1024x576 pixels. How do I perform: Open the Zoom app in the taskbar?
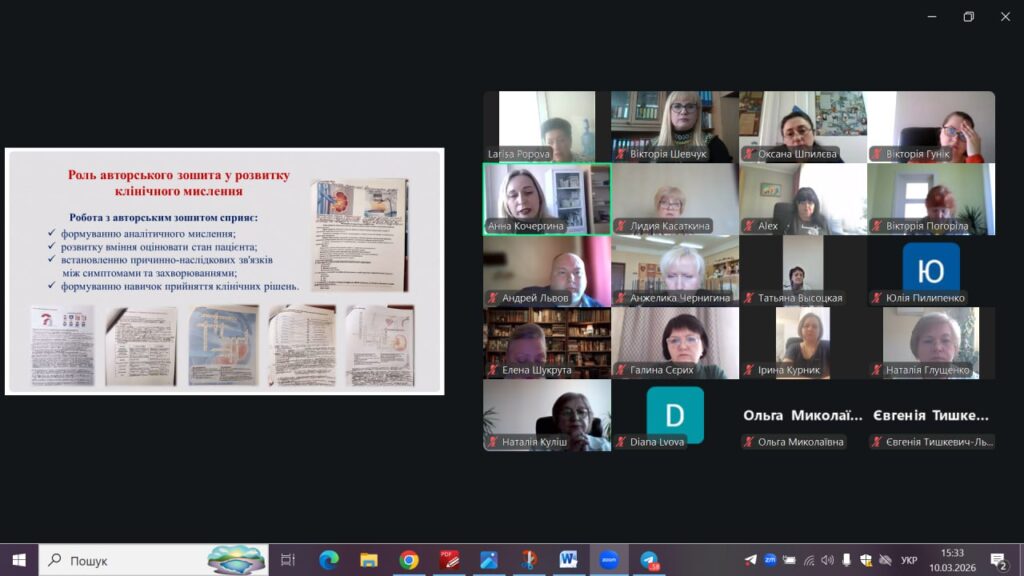pos(608,560)
